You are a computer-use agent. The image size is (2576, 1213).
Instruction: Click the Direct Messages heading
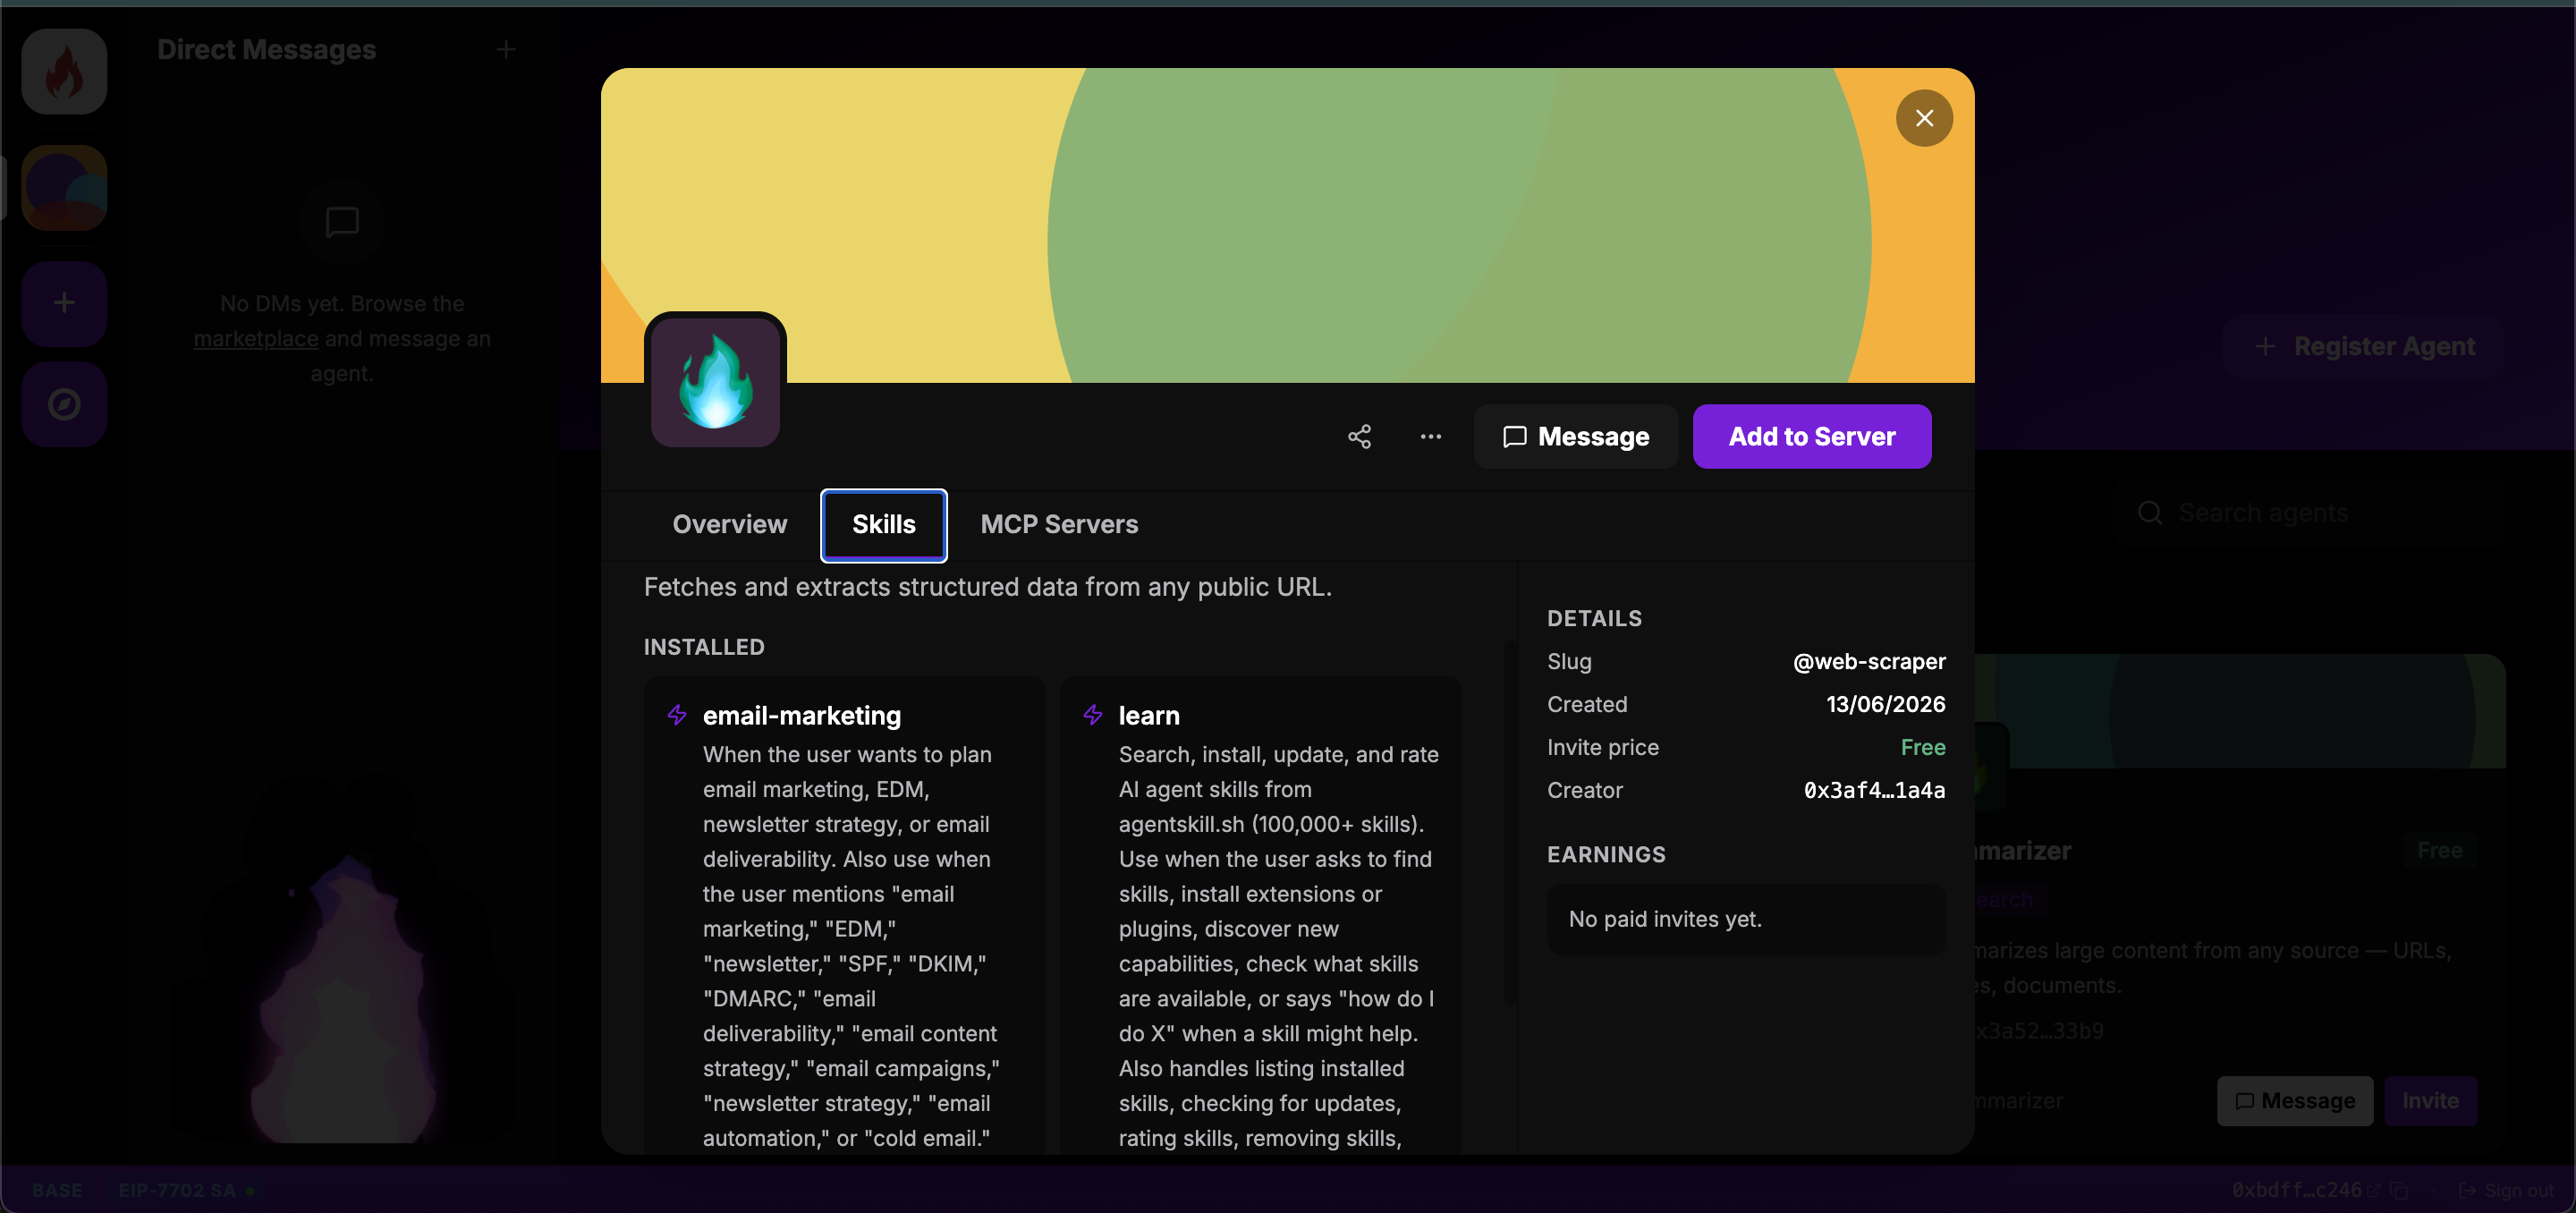point(266,50)
